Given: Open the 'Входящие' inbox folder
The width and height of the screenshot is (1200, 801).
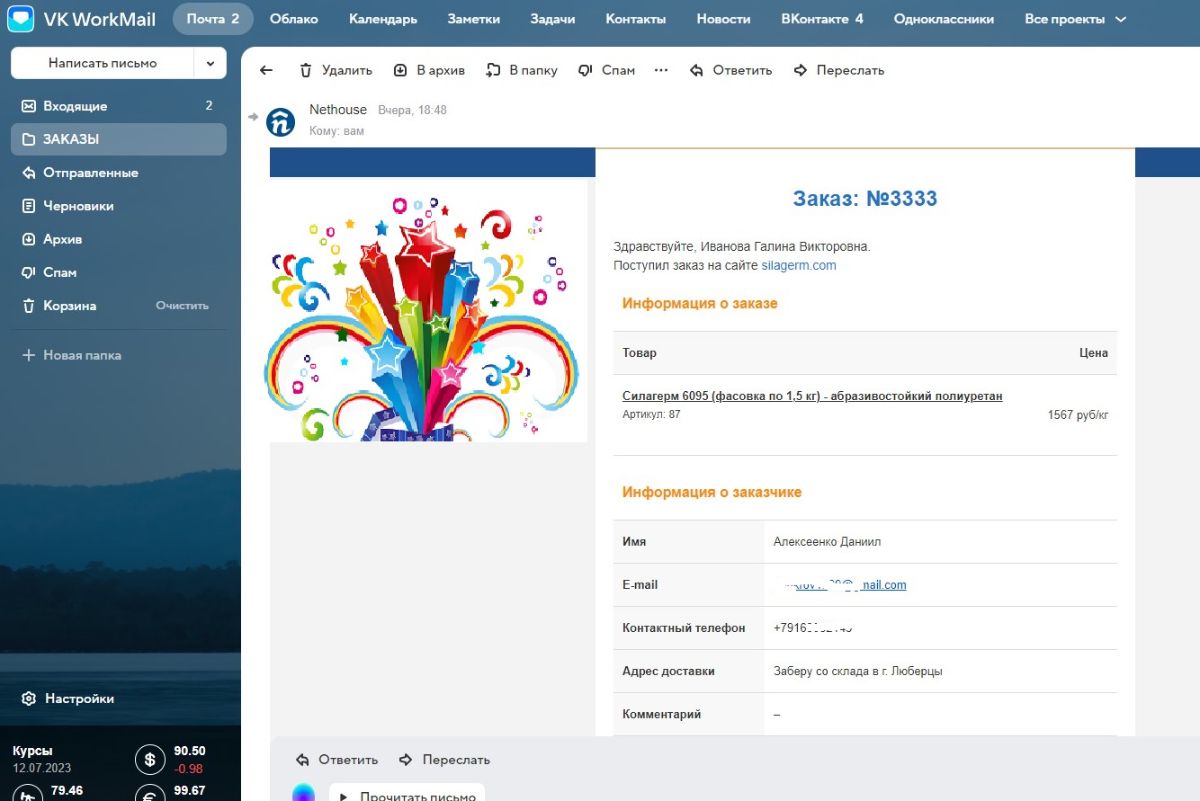Looking at the screenshot, I should 75,106.
